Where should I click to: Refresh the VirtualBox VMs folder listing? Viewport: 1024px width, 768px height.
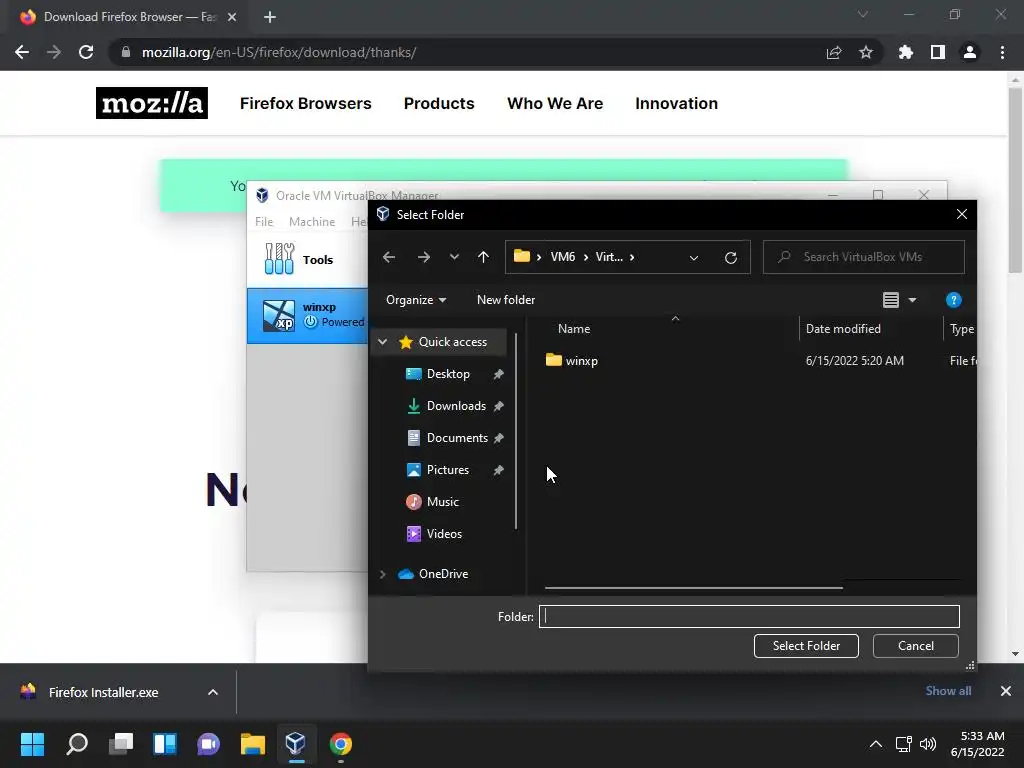click(x=731, y=257)
